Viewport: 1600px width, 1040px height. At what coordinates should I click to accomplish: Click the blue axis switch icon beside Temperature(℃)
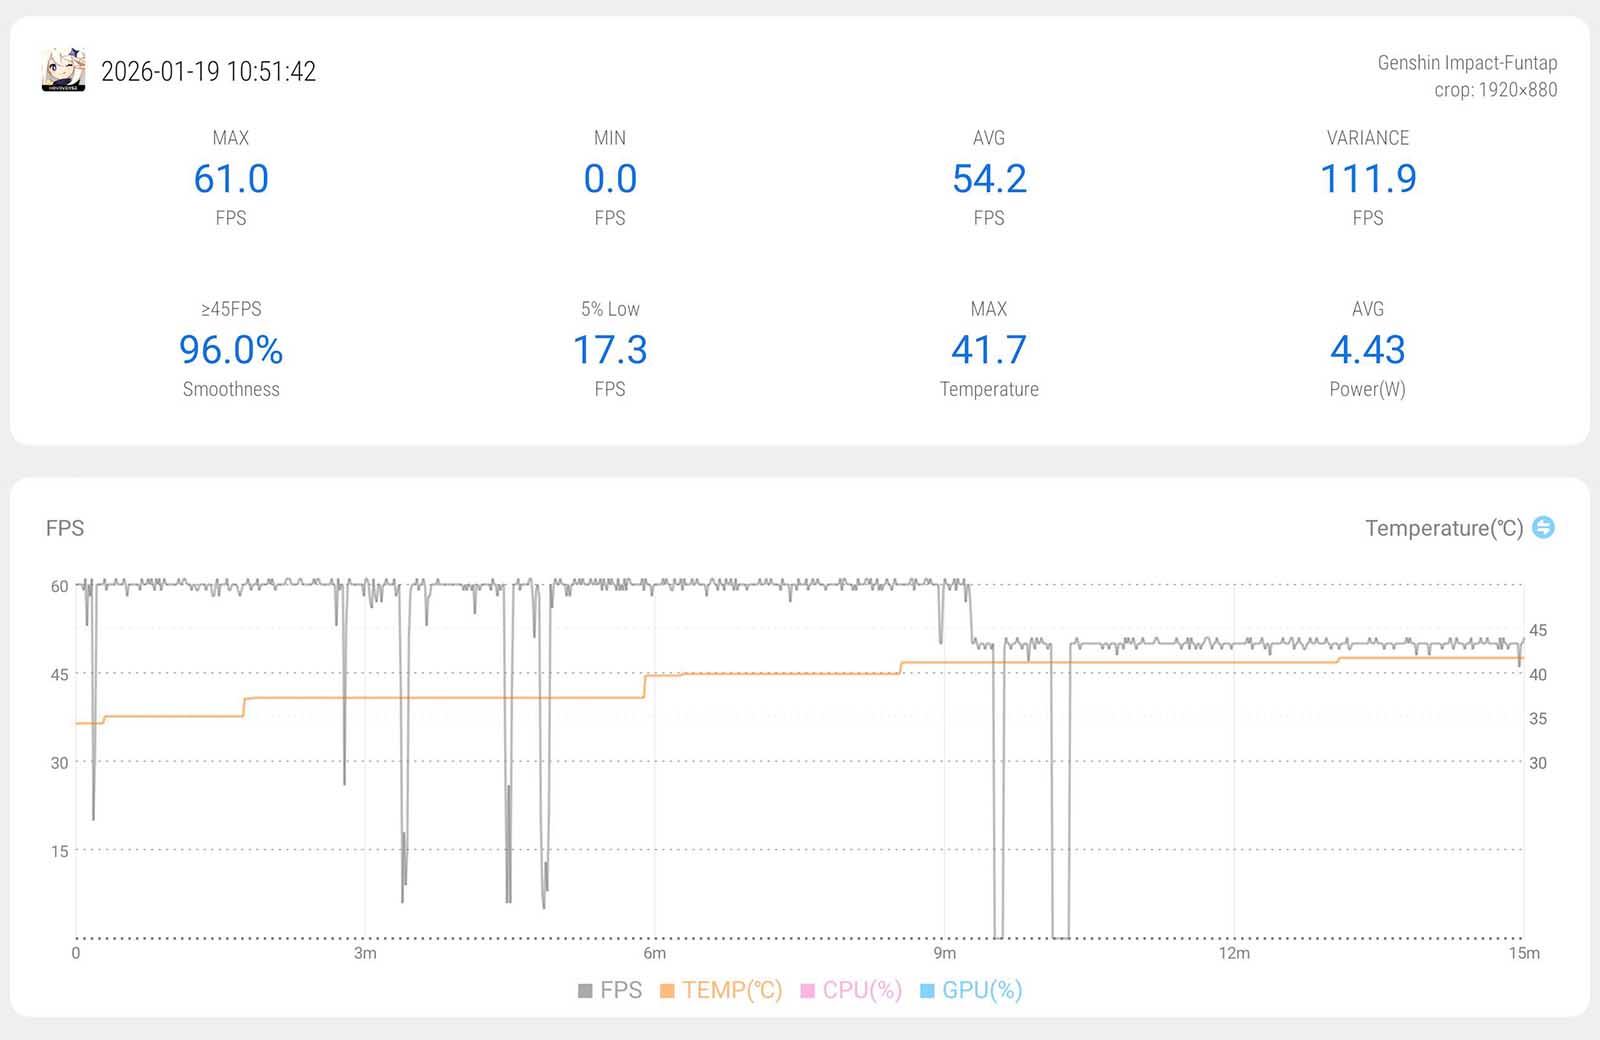pyautogui.click(x=1543, y=527)
